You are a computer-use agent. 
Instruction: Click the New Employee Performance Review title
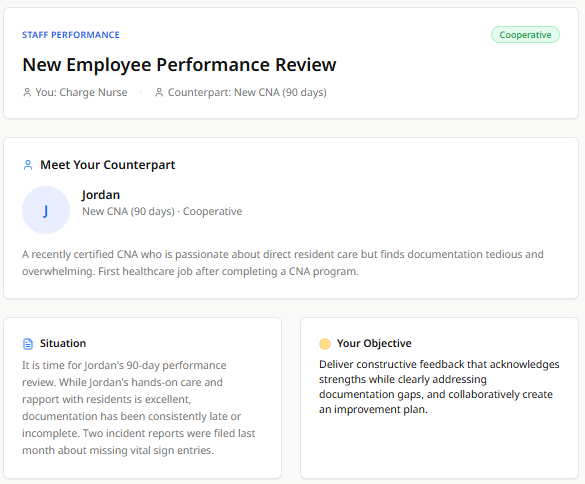click(179, 65)
